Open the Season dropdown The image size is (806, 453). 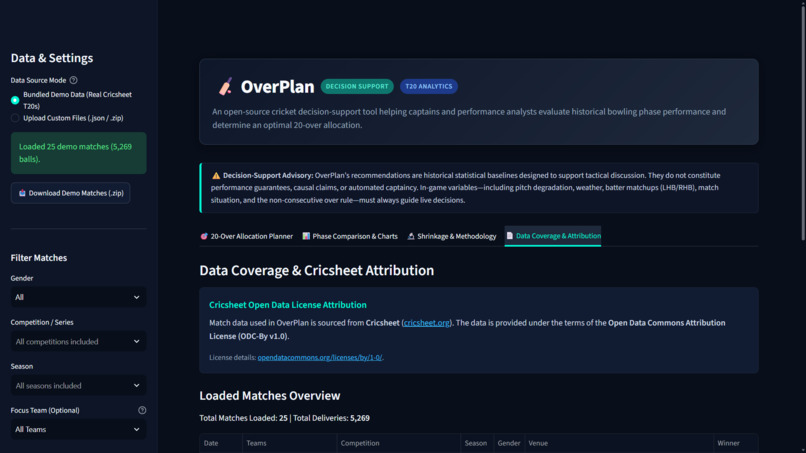point(78,386)
